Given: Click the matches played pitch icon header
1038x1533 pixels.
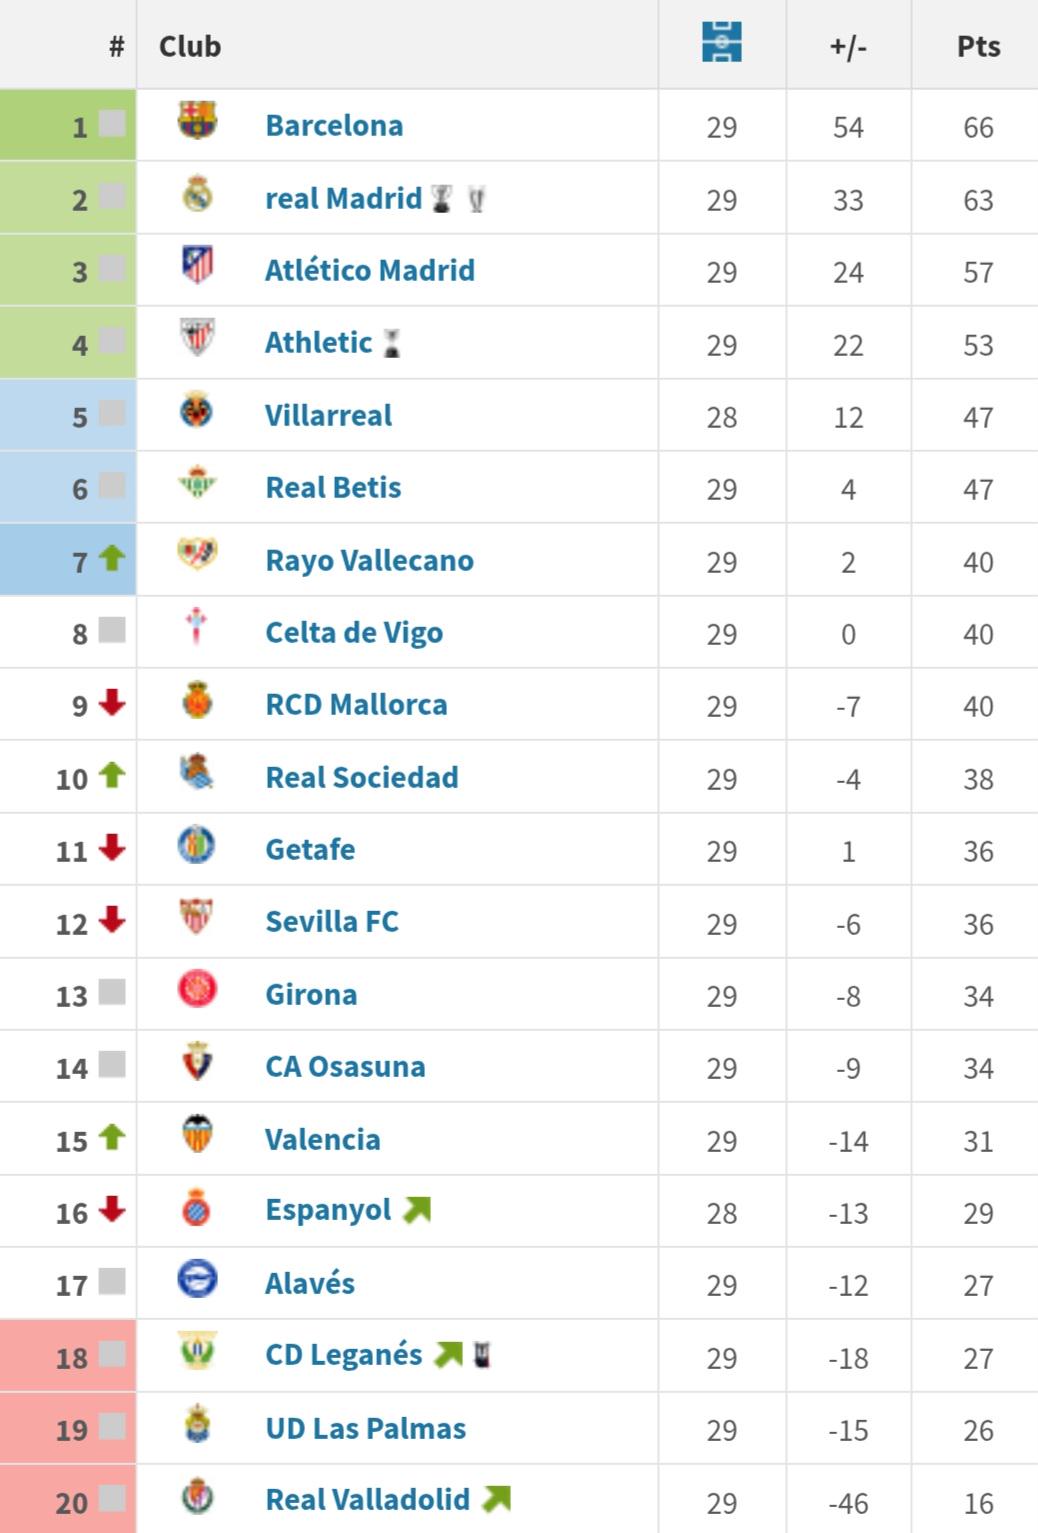Looking at the screenshot, I should click(721, 43).
